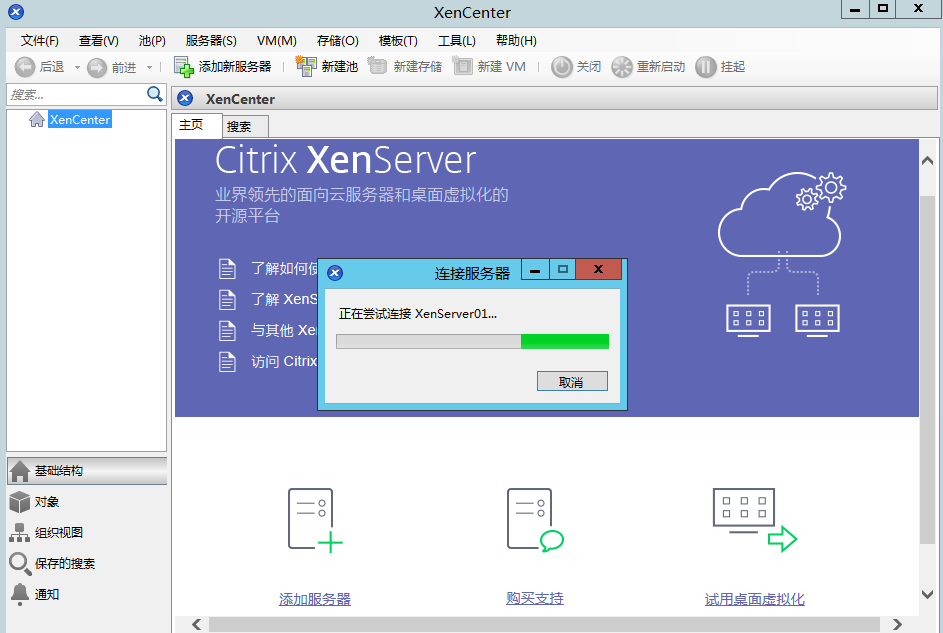Open the 池(P) menu
The image size is (943, 633).
[x=152, y=41]
